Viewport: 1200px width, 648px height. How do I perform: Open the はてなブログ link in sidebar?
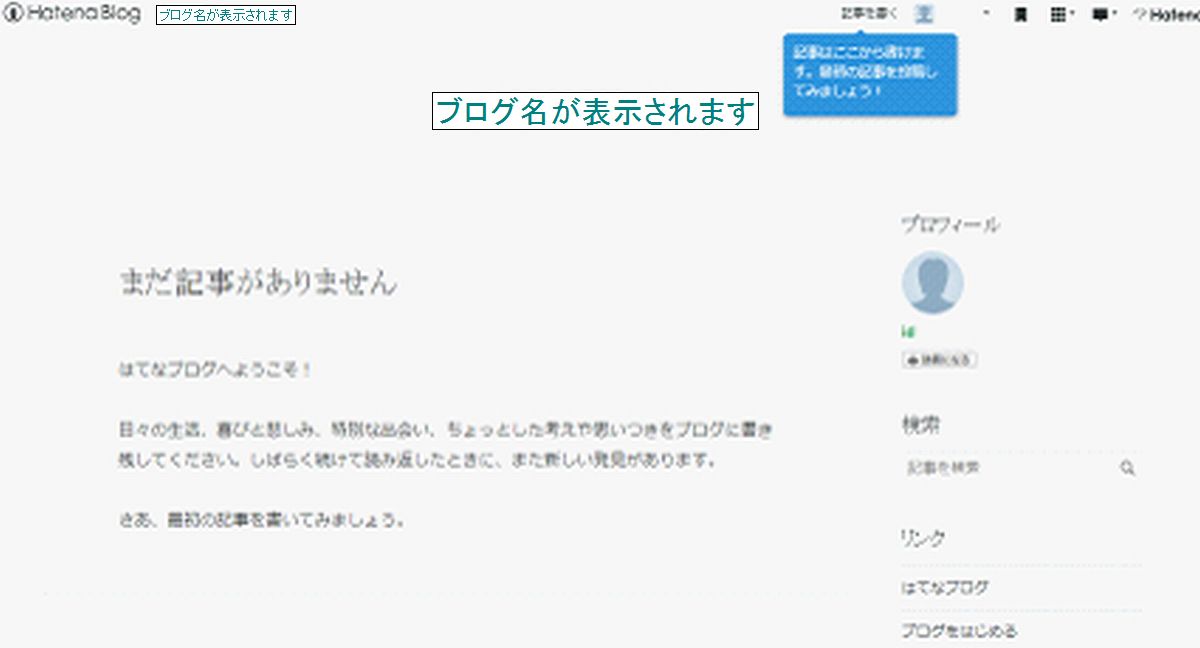[943, 586]
